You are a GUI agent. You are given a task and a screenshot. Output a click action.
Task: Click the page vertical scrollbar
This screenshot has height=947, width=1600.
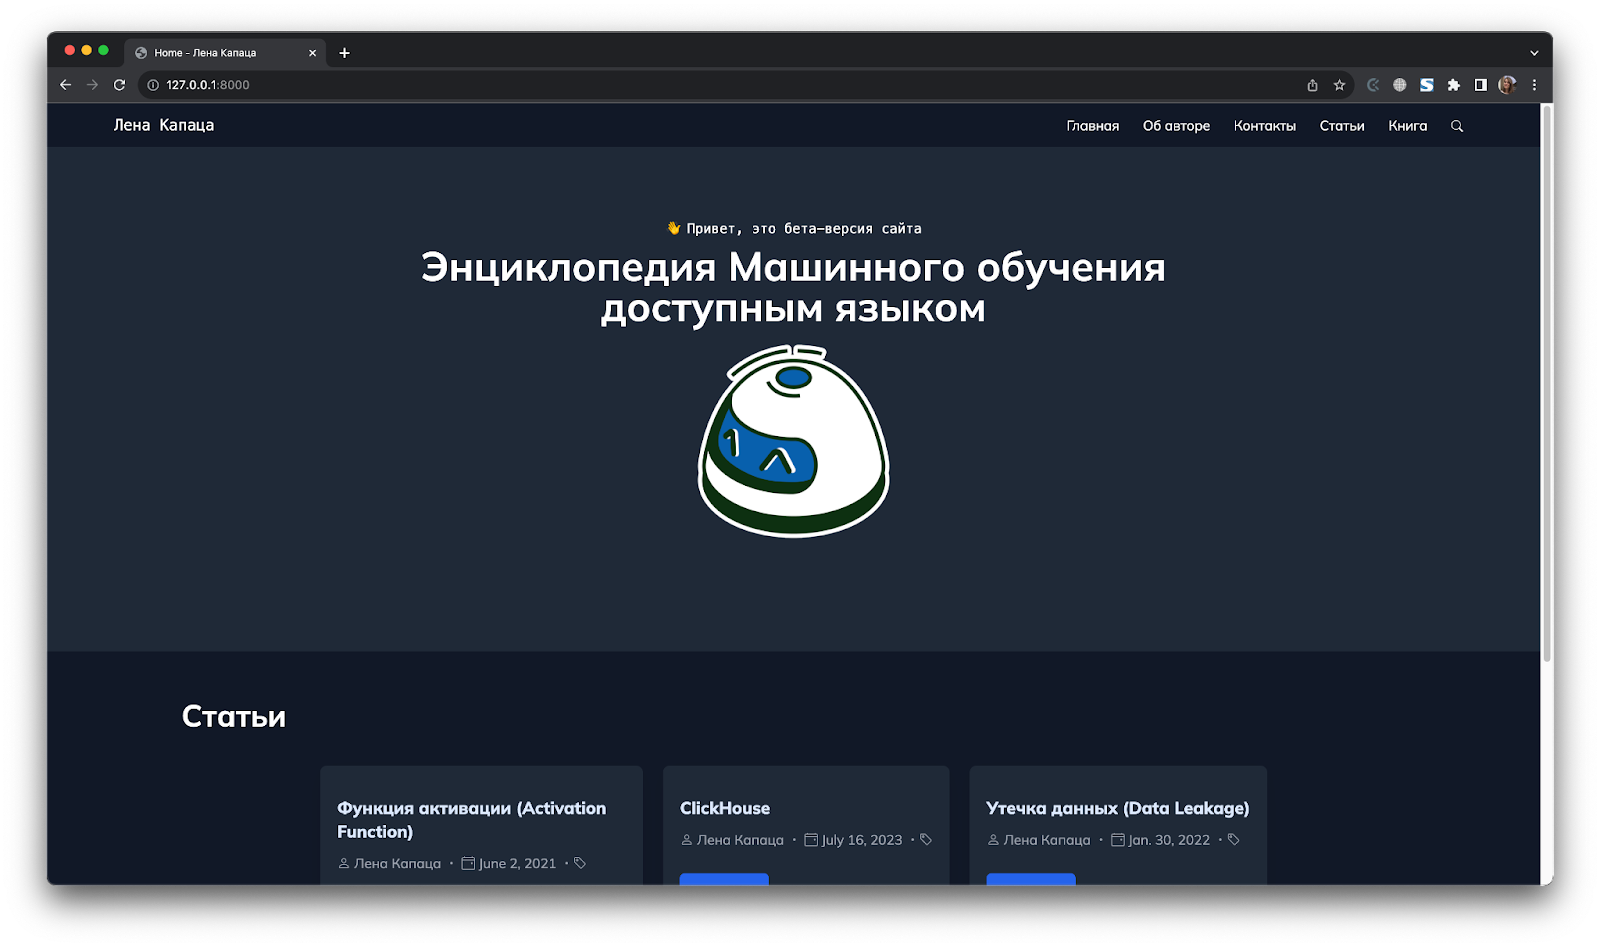(1546, 383)
